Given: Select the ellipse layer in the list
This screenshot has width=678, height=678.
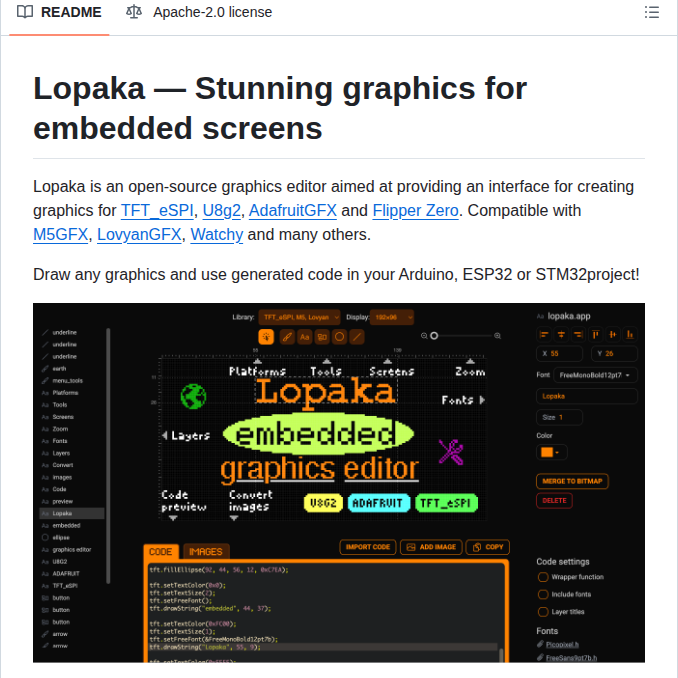Looking at the screenshot, I should click(73, 538).
